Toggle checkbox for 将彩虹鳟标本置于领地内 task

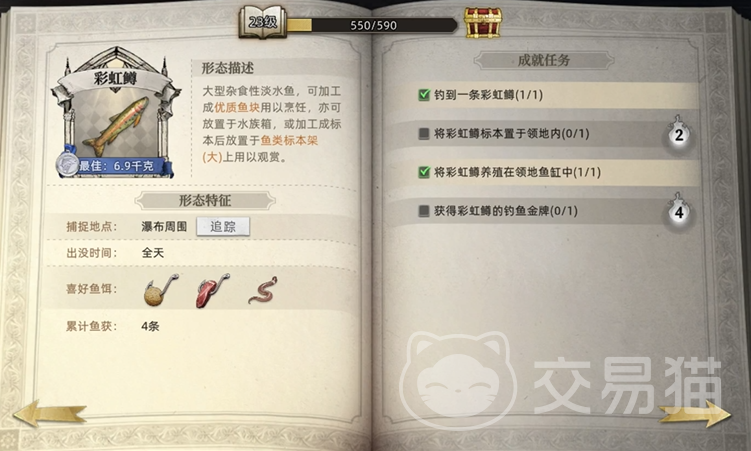424,134
